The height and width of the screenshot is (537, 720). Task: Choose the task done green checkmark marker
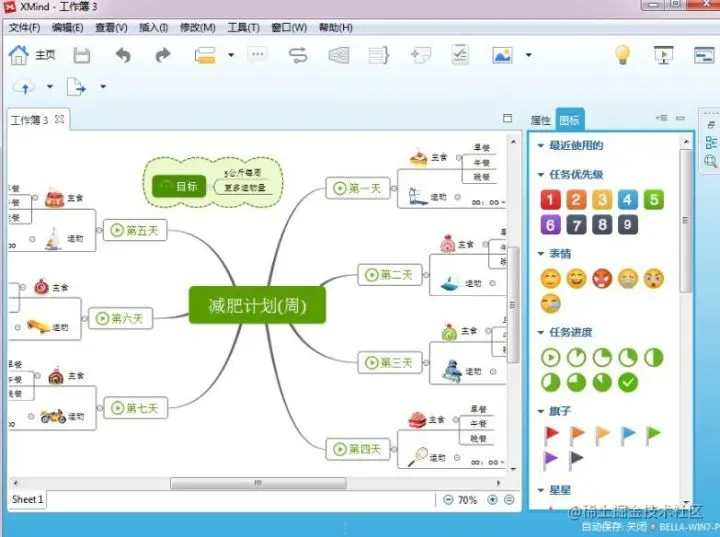628,383
